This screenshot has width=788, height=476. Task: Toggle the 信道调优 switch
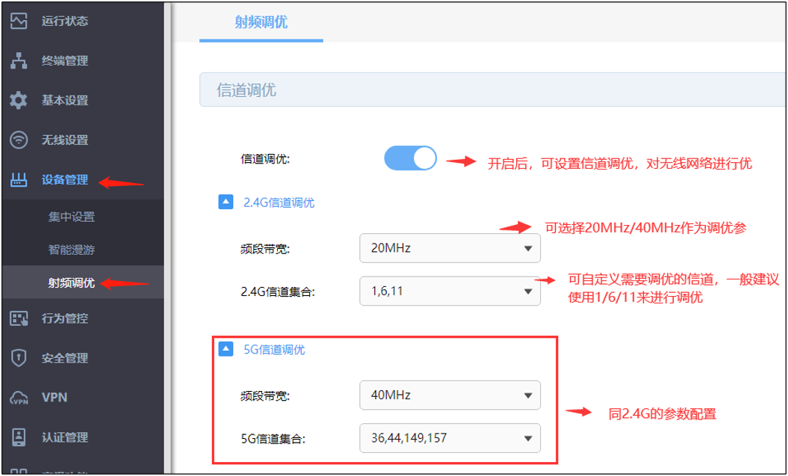[x=410, y=158]
